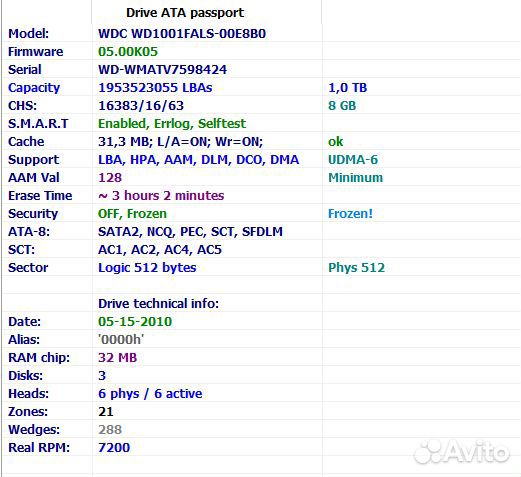The height and width of the screenshot is (477, 521).
Task: Click the SCT: label
Action: click(21, 250)
